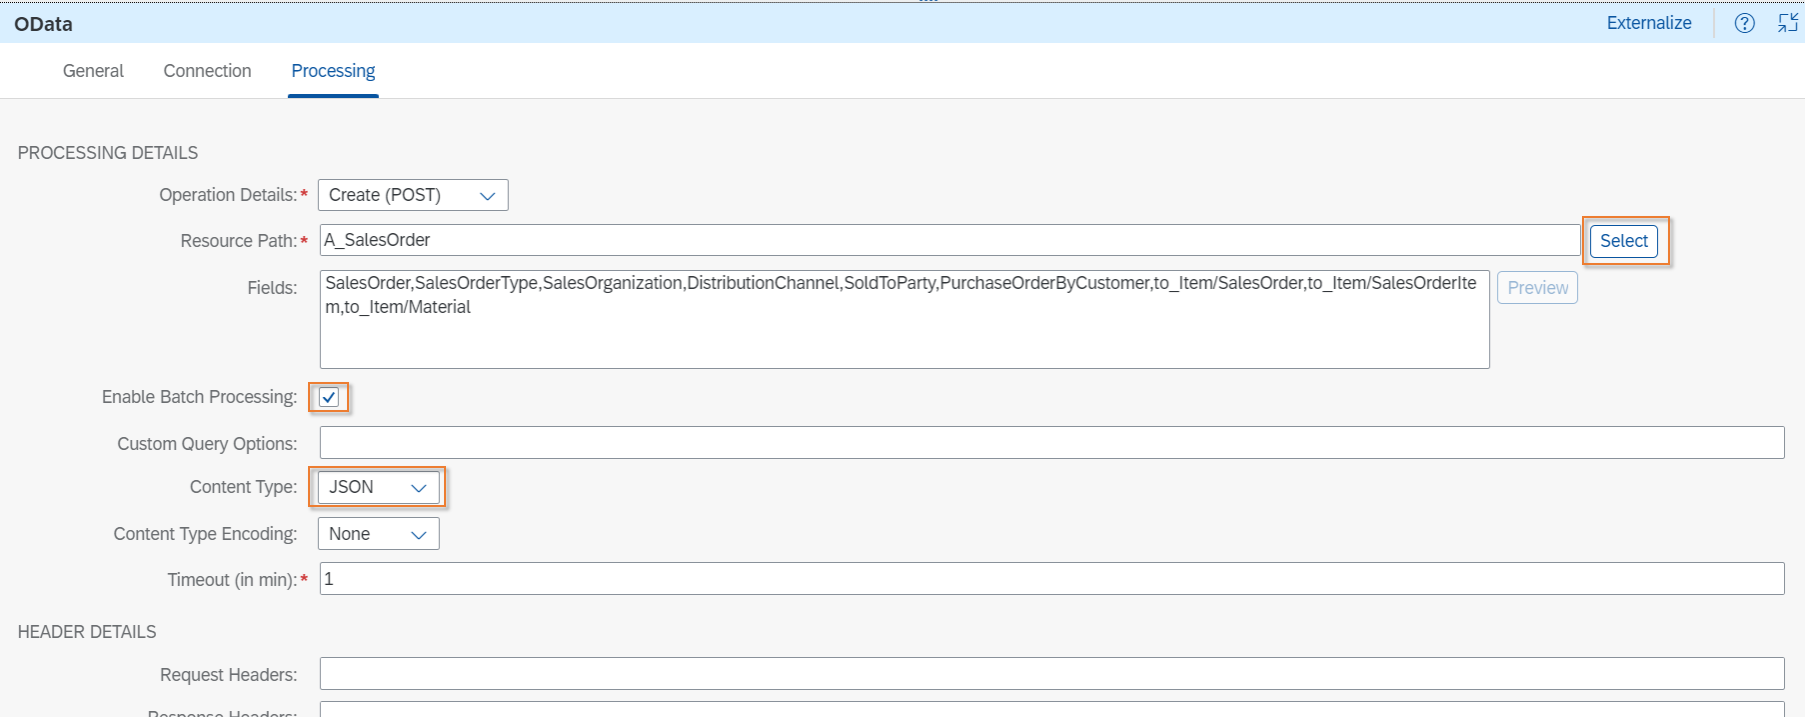Image resolution: width=1805 pixels, height=717 pixels.
Task: Click the Resource Path input field
Action: click(950, 240)
